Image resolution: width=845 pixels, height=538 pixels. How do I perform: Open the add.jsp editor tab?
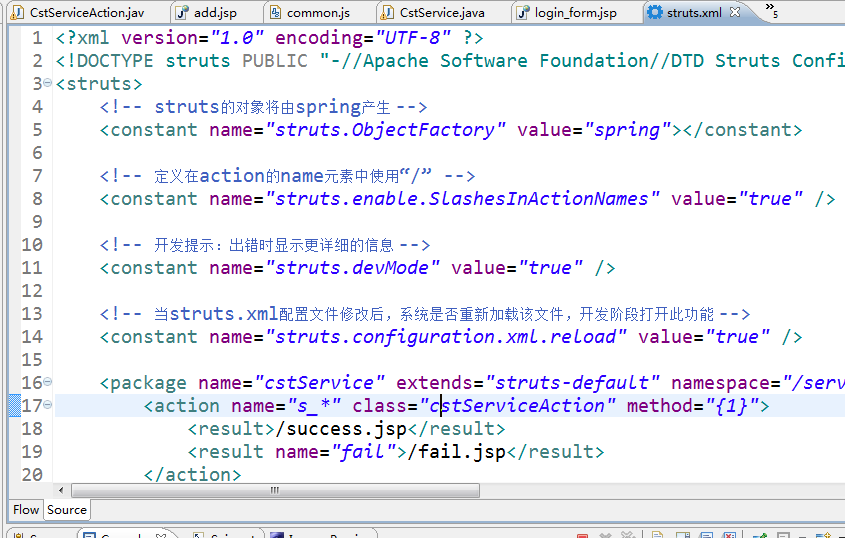207,12
